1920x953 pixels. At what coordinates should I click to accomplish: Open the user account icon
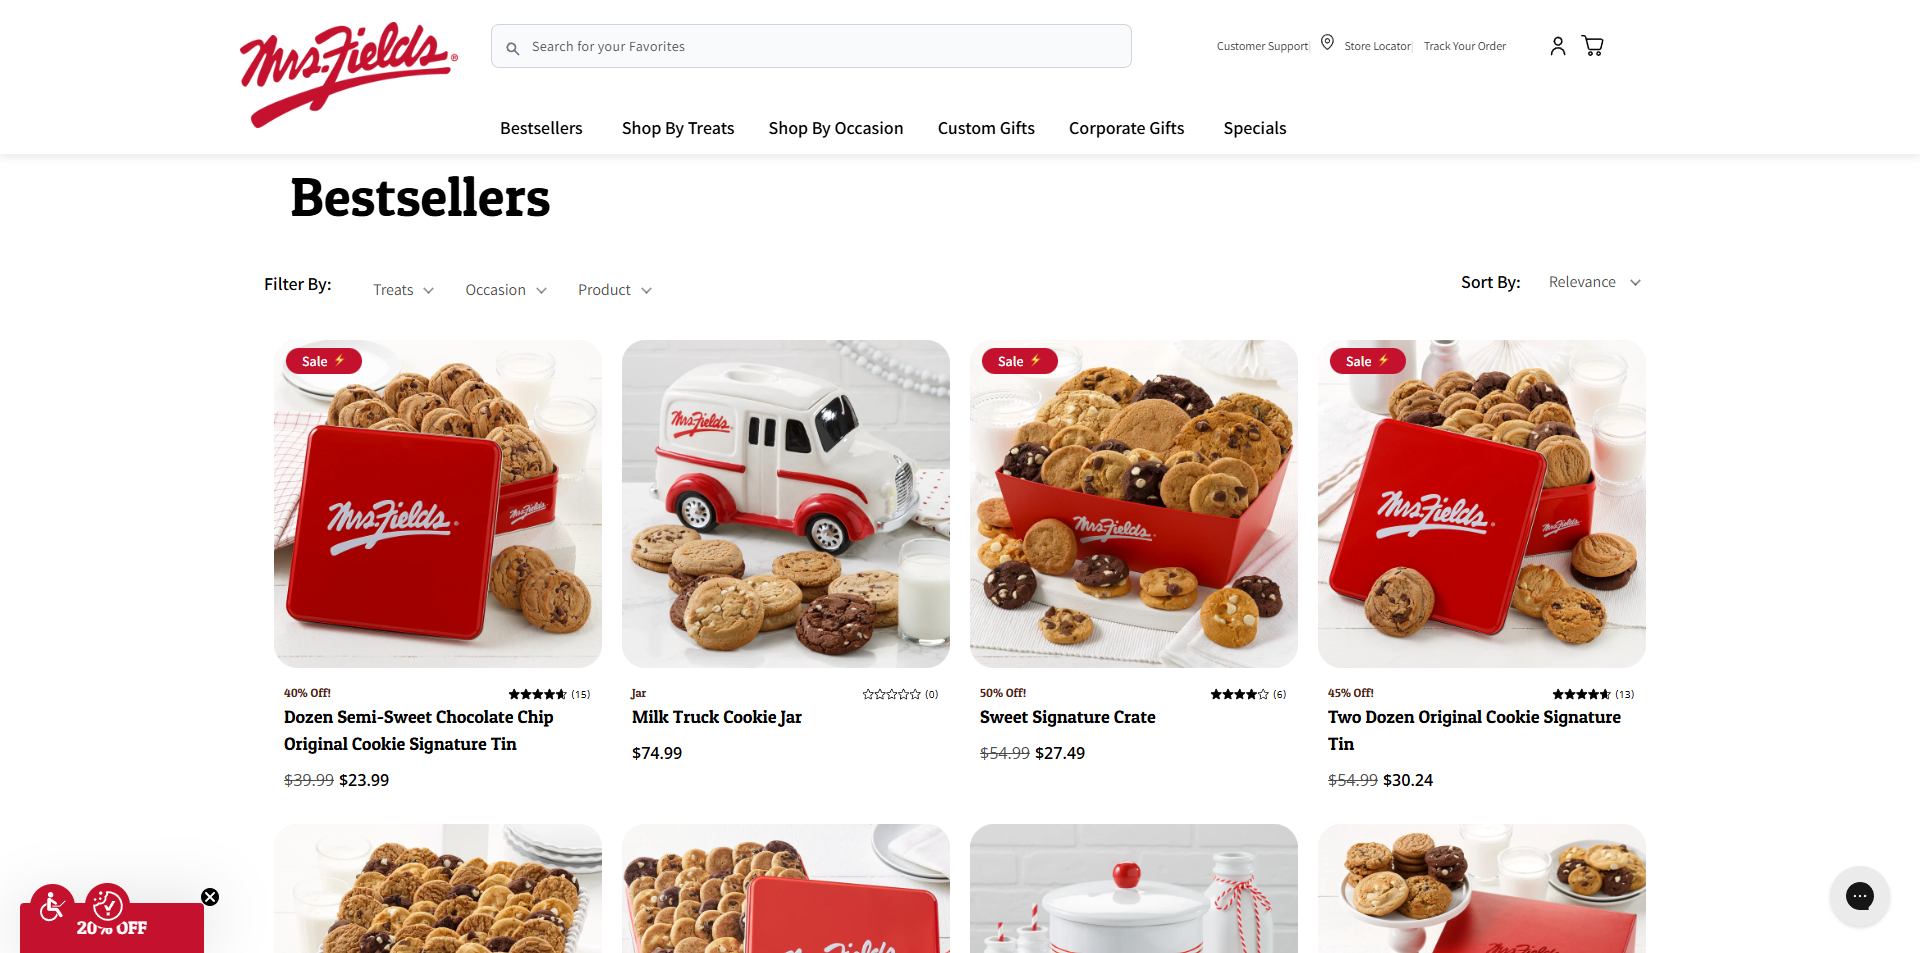pyautogui.click(x=1557, y=46)
